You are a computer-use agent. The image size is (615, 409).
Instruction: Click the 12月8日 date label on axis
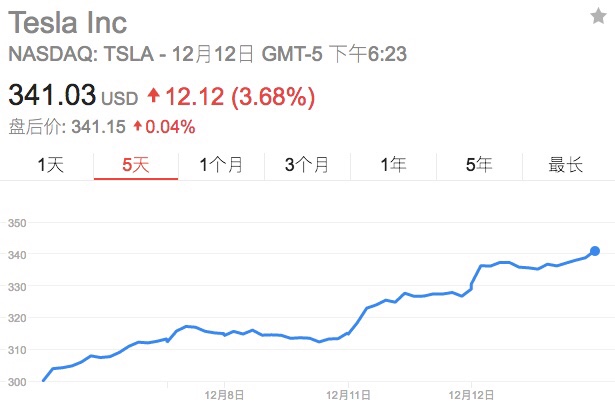coord(224,396)
